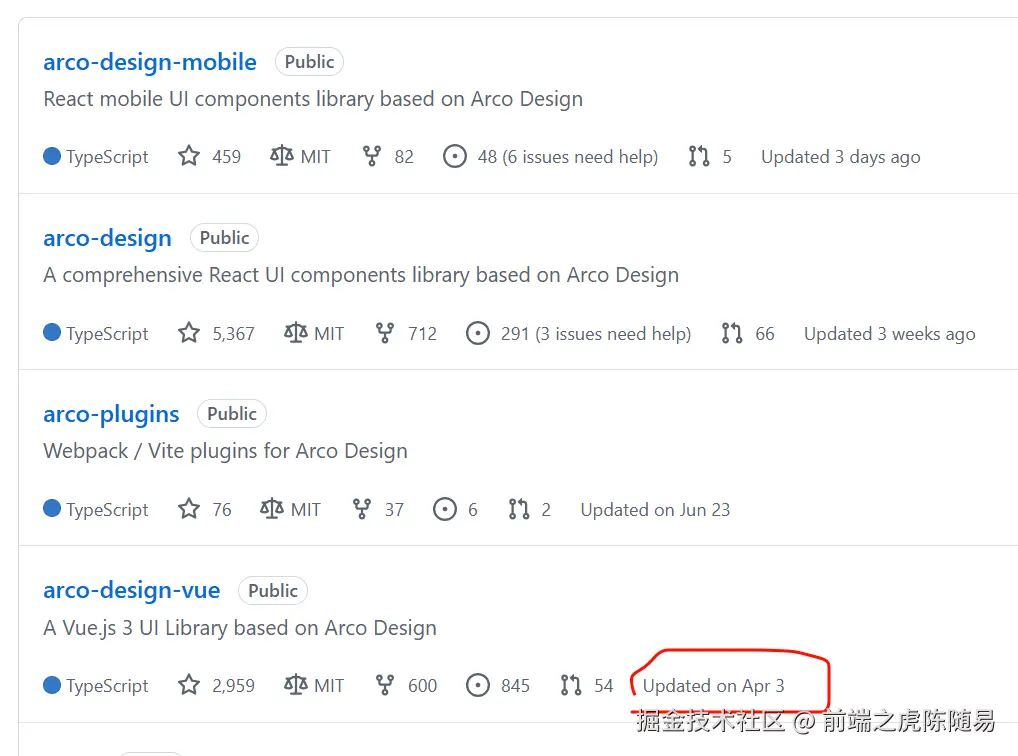Click the issues icon showing 291
The height and width of the screenshot is (756, 1018).
coord(478,333)
